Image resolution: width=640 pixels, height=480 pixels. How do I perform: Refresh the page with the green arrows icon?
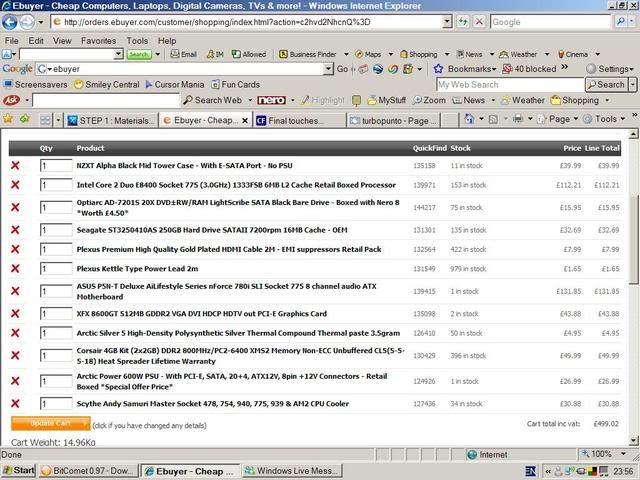coord(462,22)
